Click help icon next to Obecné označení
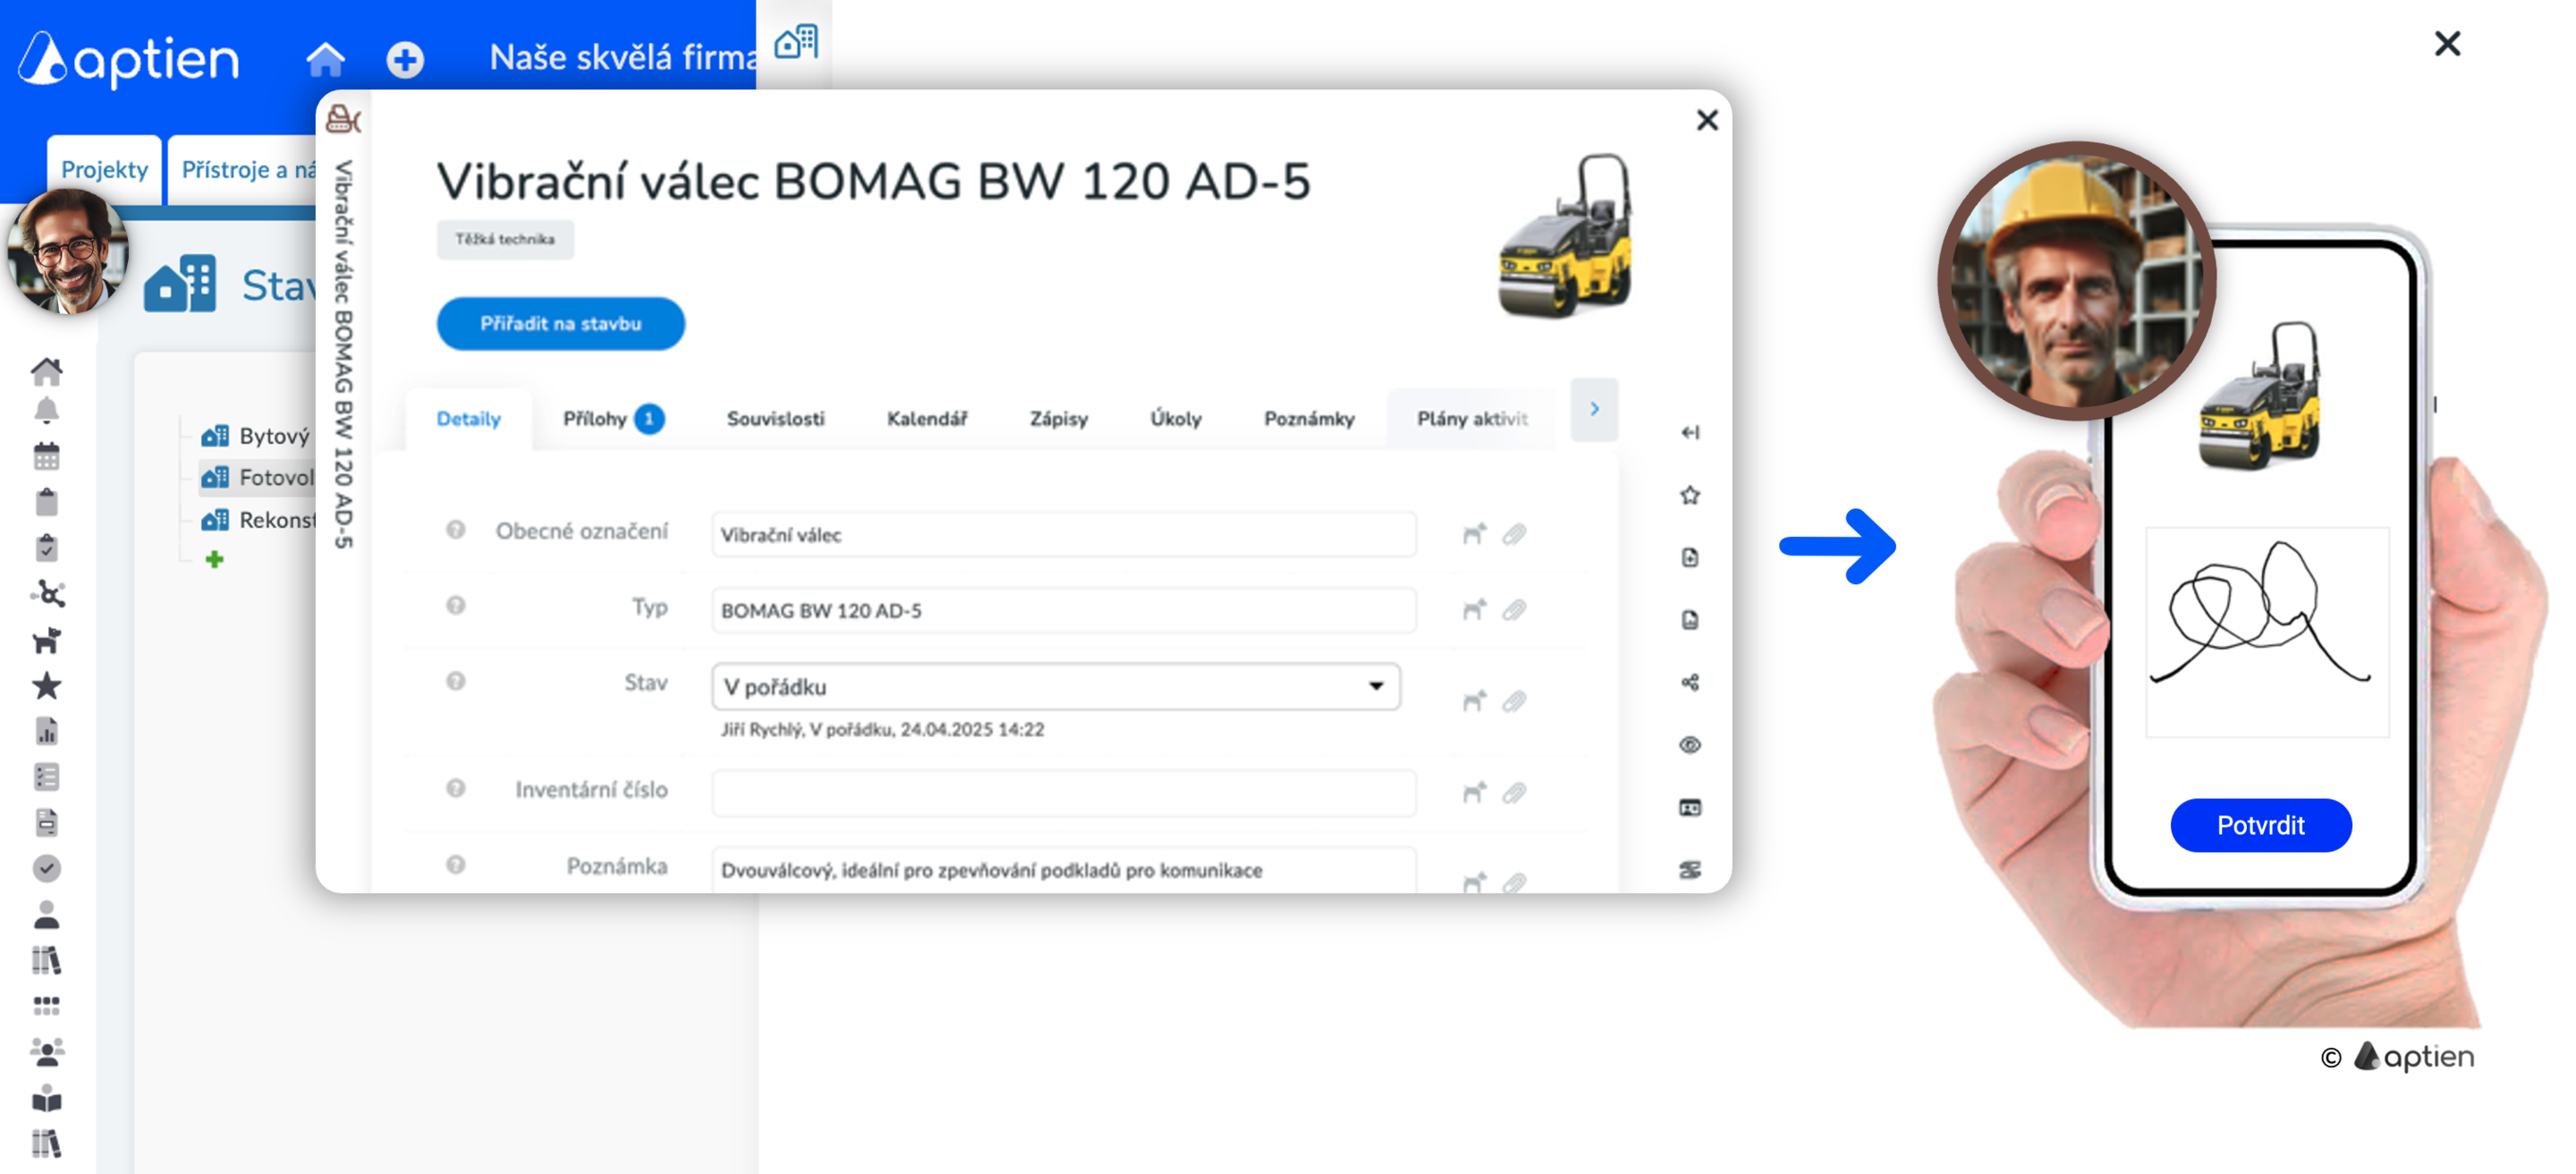This screenshot has width=2576, height=1174. click(x=455, y=529)
